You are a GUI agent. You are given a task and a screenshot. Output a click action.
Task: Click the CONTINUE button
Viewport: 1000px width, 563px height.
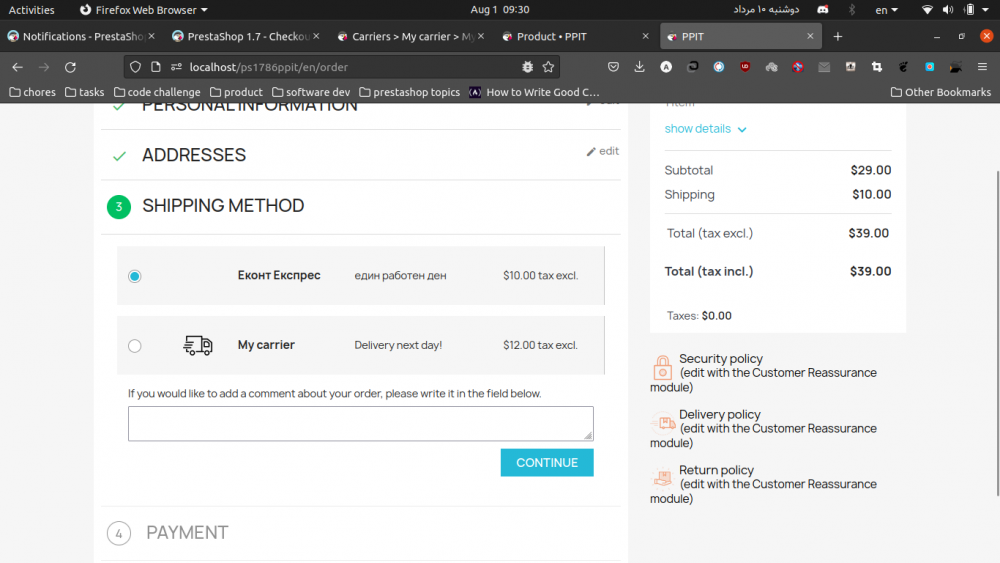pyautogui.click(x=547, y=463)
